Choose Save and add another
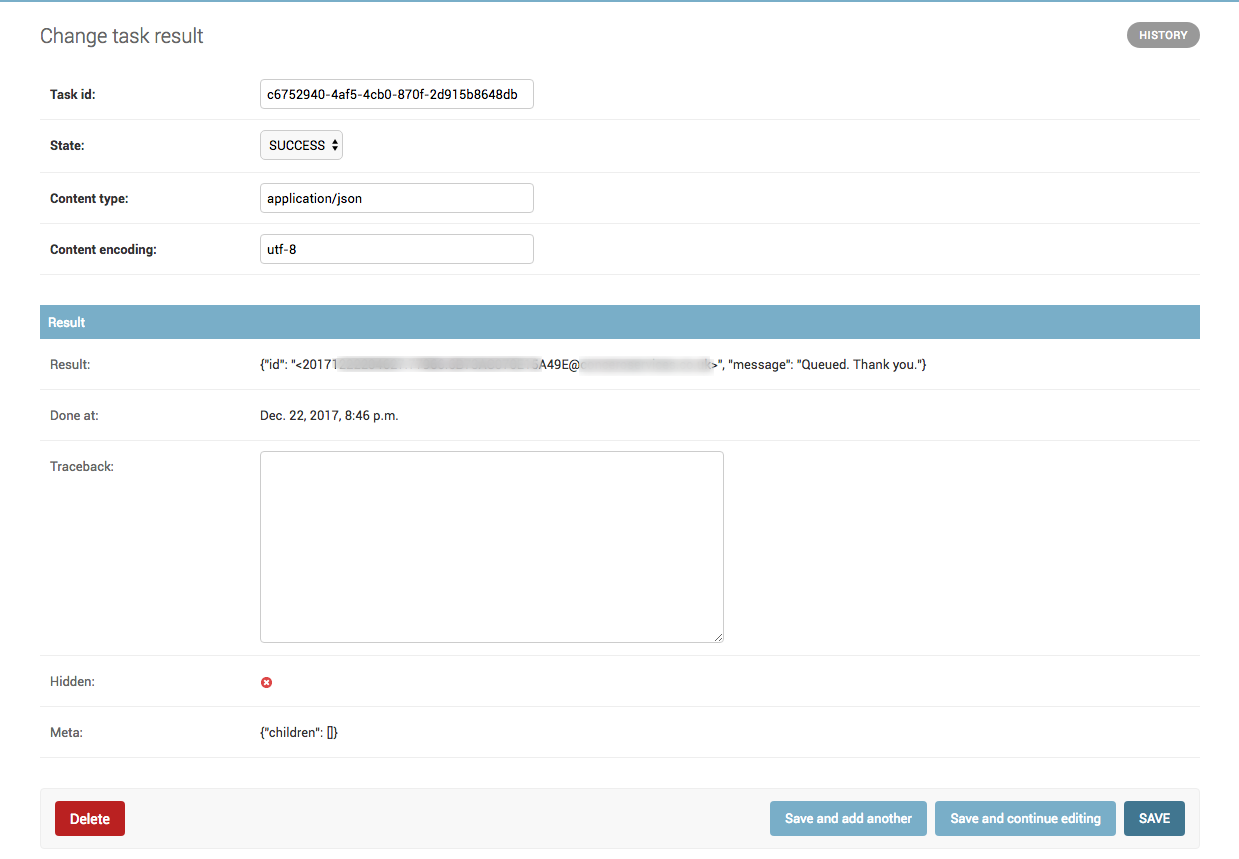Screen dimensions: 1239x859 coord(847,818)
